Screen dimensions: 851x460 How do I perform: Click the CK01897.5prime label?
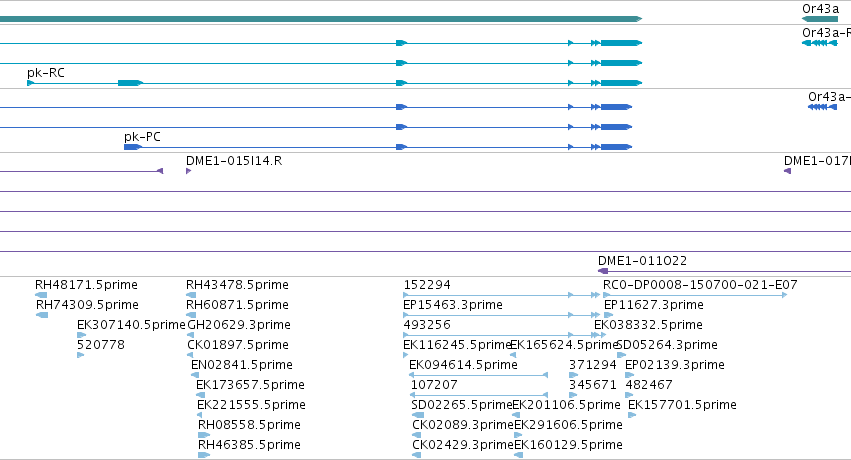tap(238, 345)
